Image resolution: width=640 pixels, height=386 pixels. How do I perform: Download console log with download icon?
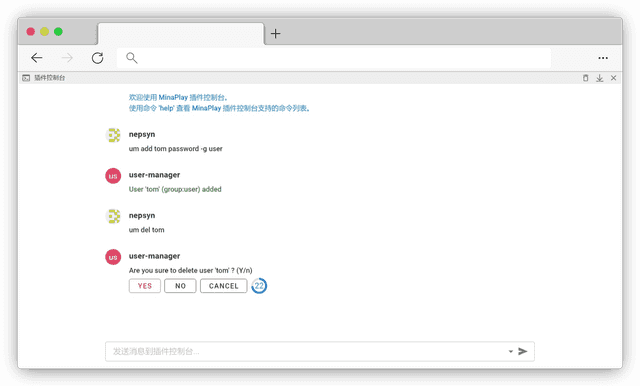pyautogui.click(x=599, y=78)
